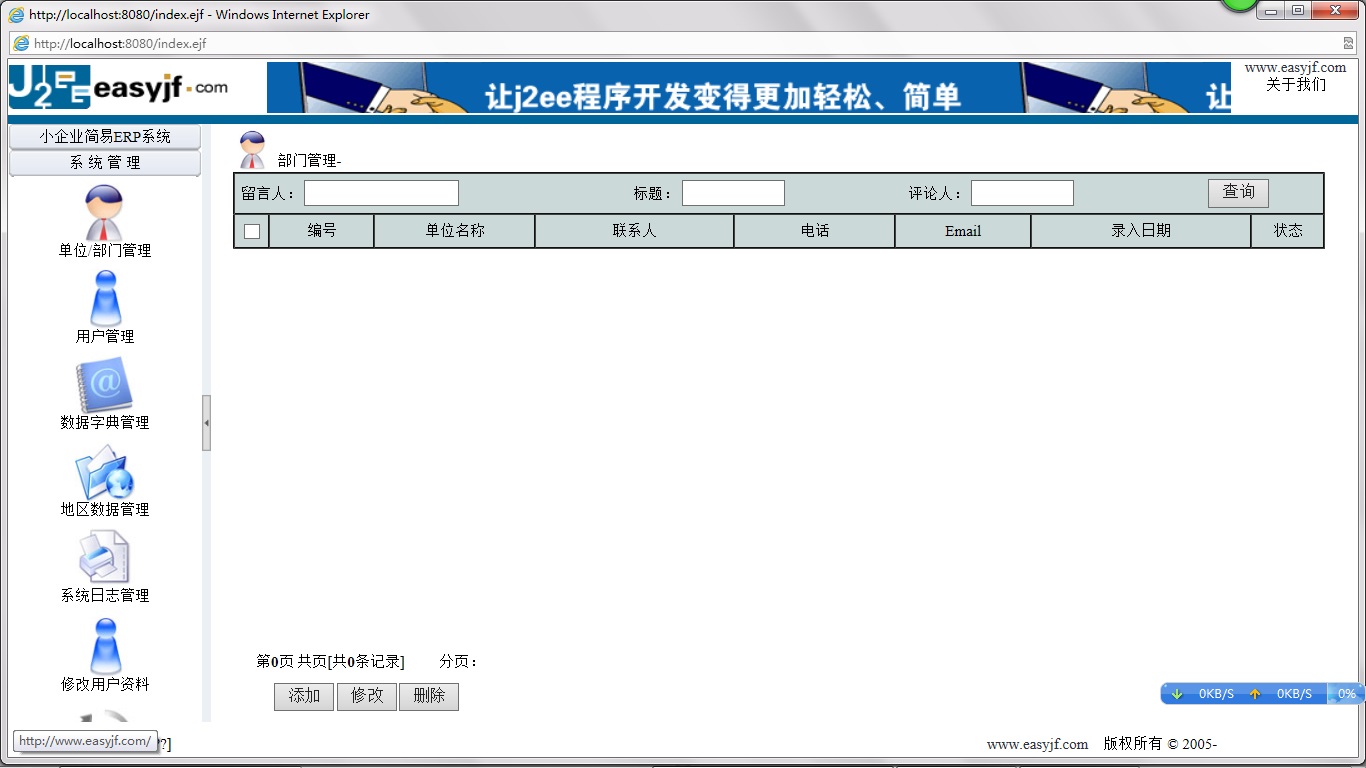The image size is (1366, 768).
Task: Click the 版权所有 © 2005 footer text
Action: click(1160, 744)
